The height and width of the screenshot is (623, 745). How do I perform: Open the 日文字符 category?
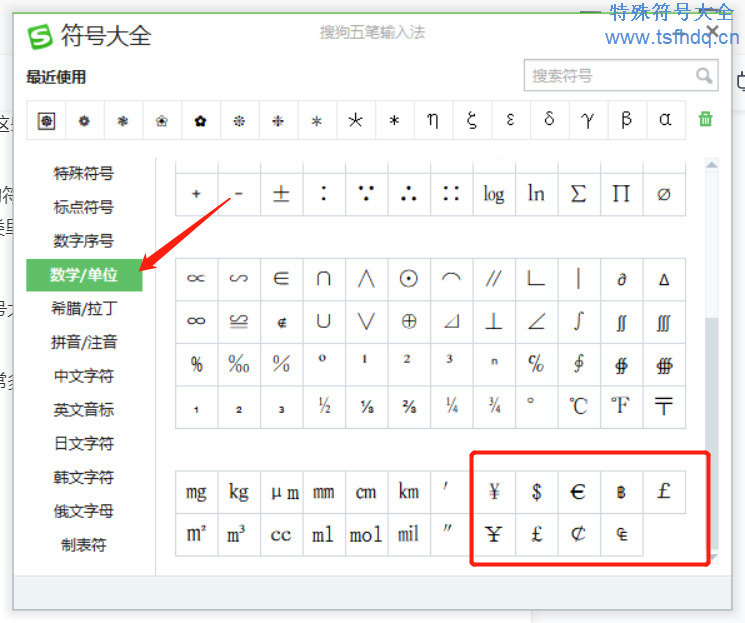point(84,443)
